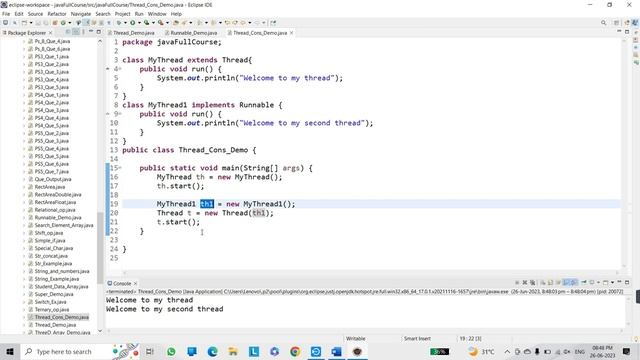
Task: Click the Remove Launch X icon in Console
Action: [525, 282]
